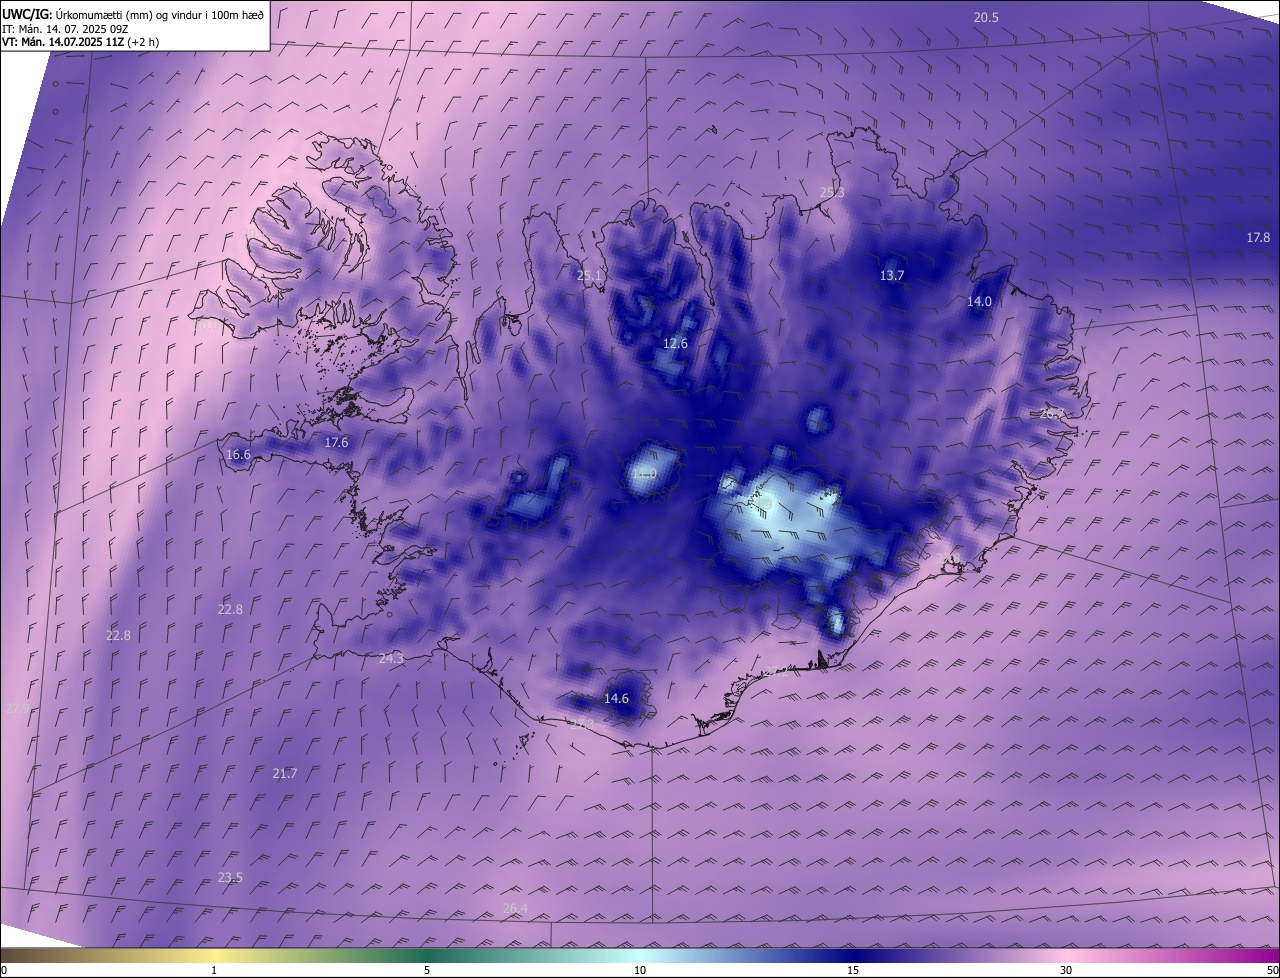
Task: Click the 25.3 label on the north coast
Action: [x=832, y=192]
